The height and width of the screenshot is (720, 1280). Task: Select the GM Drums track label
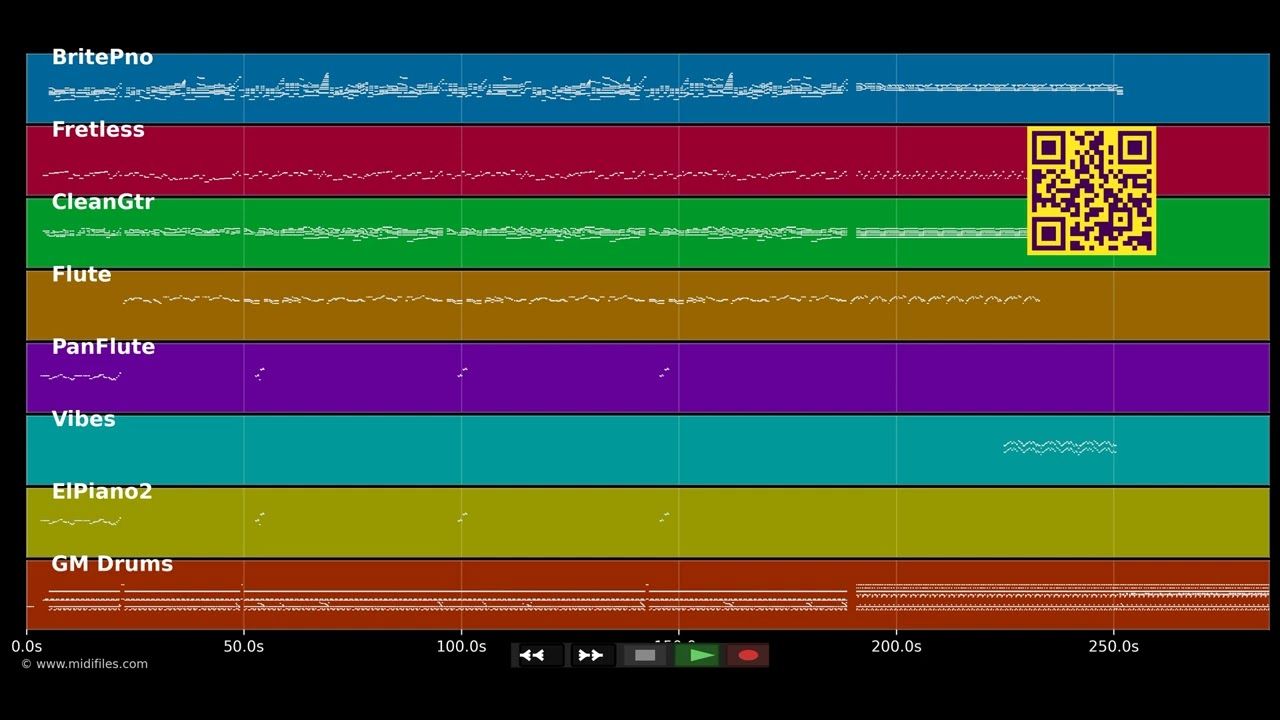[x=112, y=564]
